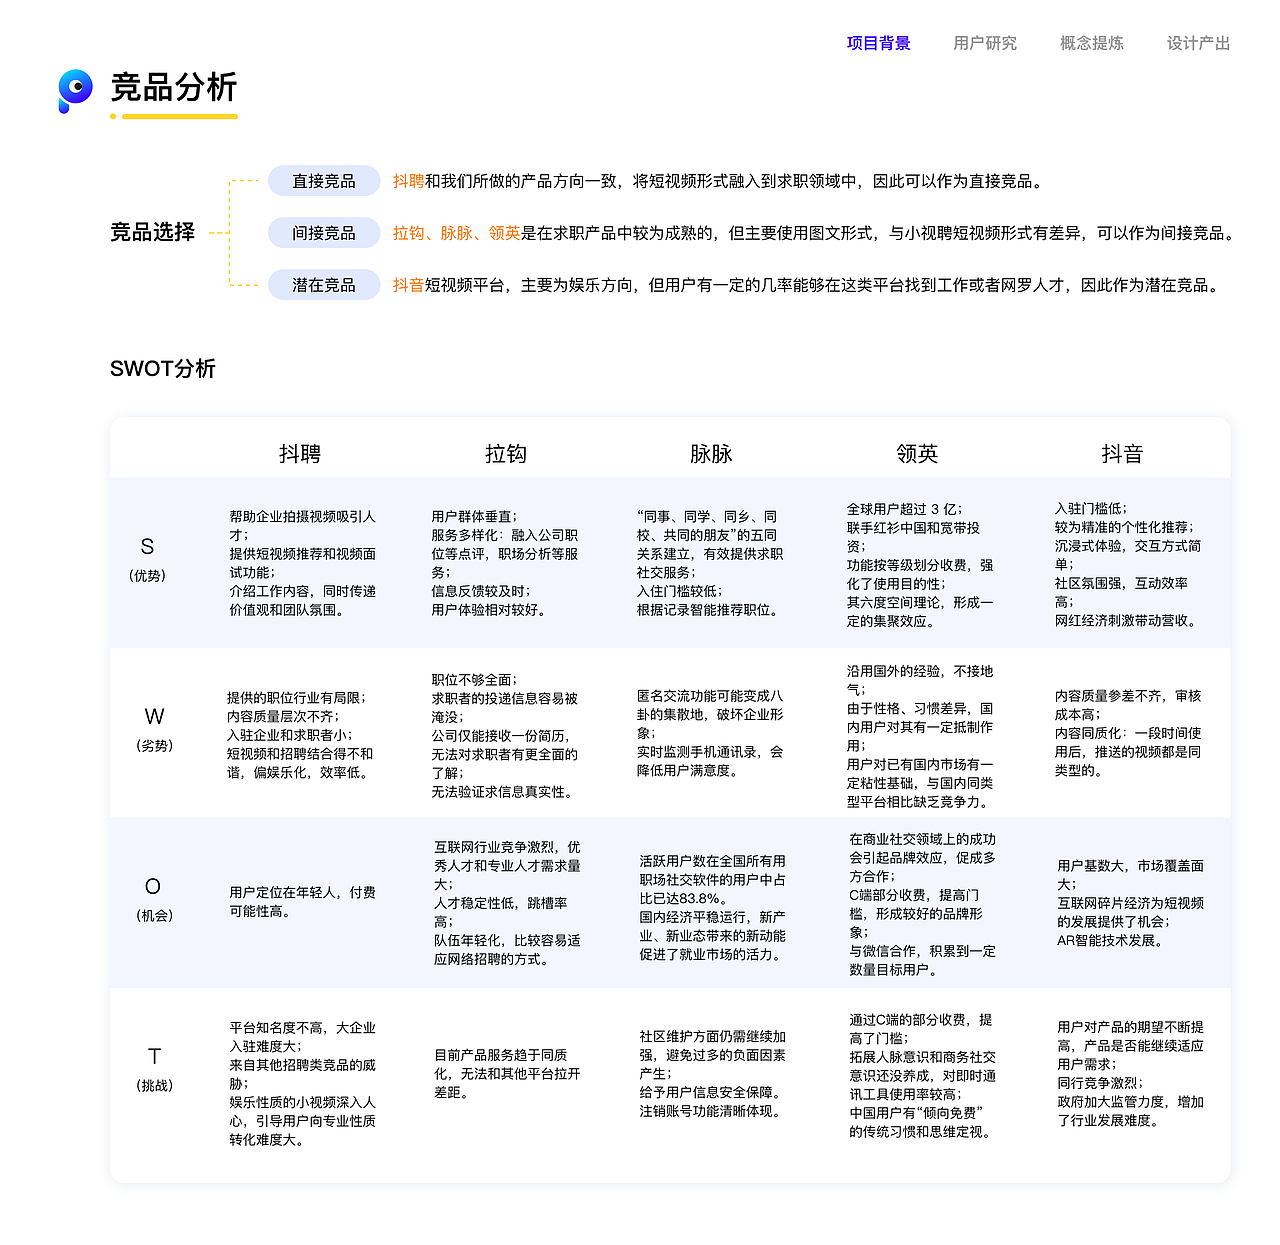Click 抖音 weakness cell starting 内容质量参差不齐
This screenshot has width=1280, height=1245.
tap(1128, 733)
